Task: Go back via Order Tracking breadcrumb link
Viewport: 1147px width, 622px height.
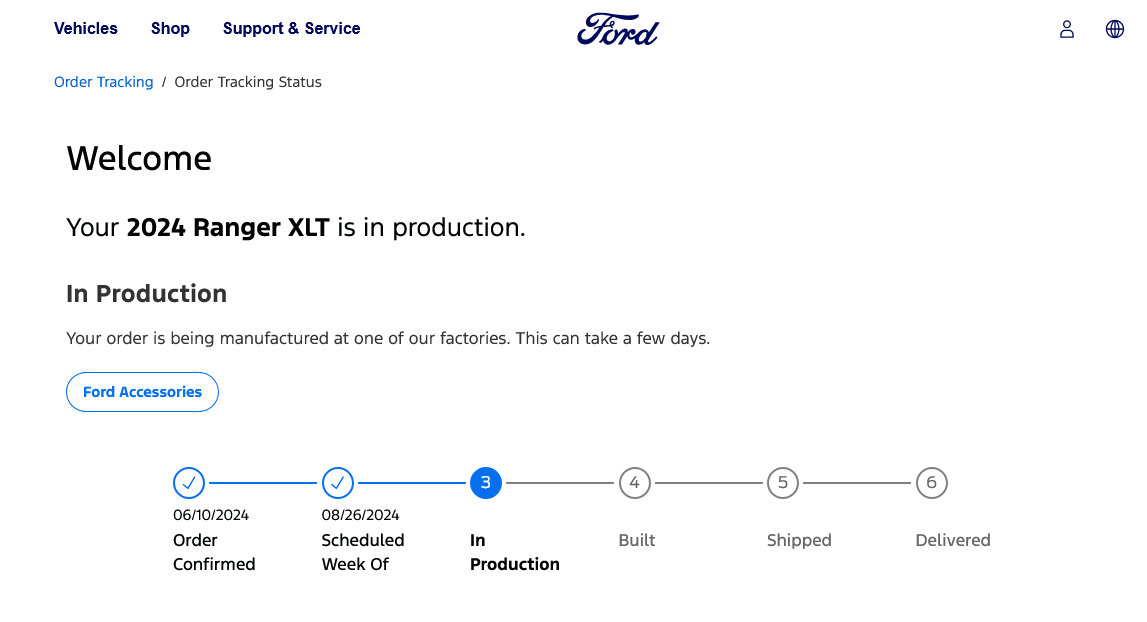Action: (103, 82)
